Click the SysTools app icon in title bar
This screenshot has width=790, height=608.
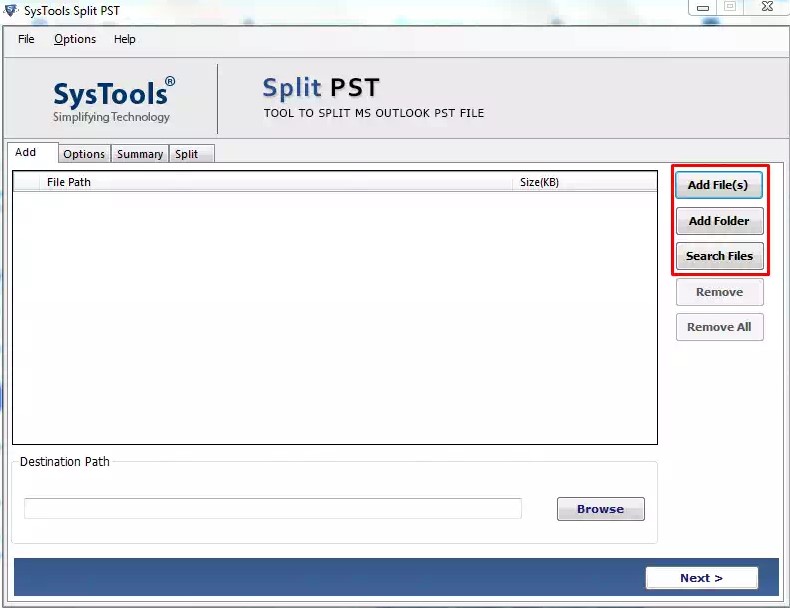point(11,10)
